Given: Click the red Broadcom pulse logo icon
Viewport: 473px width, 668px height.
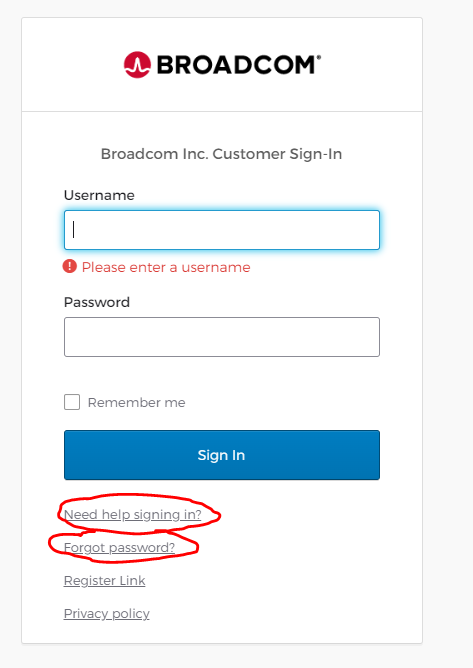Looking at the screenshot, I should [137, 65].
